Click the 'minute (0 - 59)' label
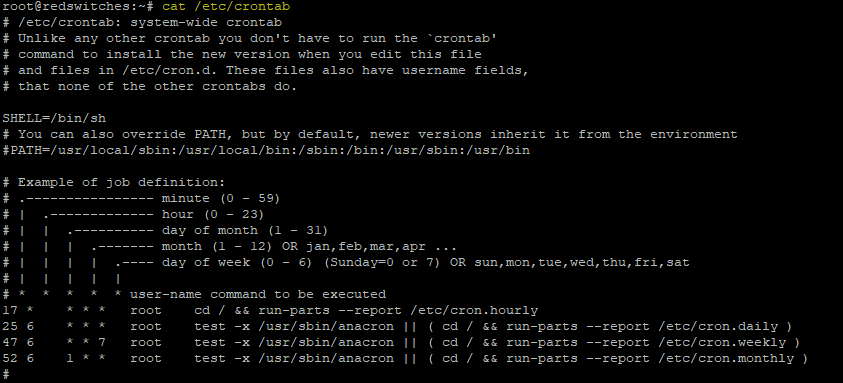 [221, 198]
